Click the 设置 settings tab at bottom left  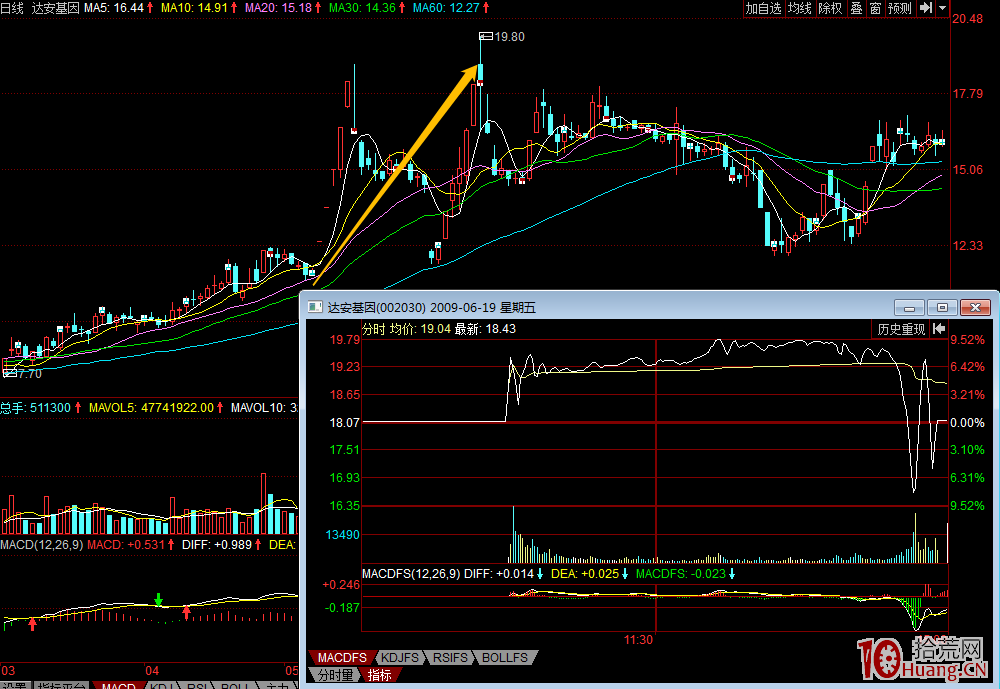point(15,685)
